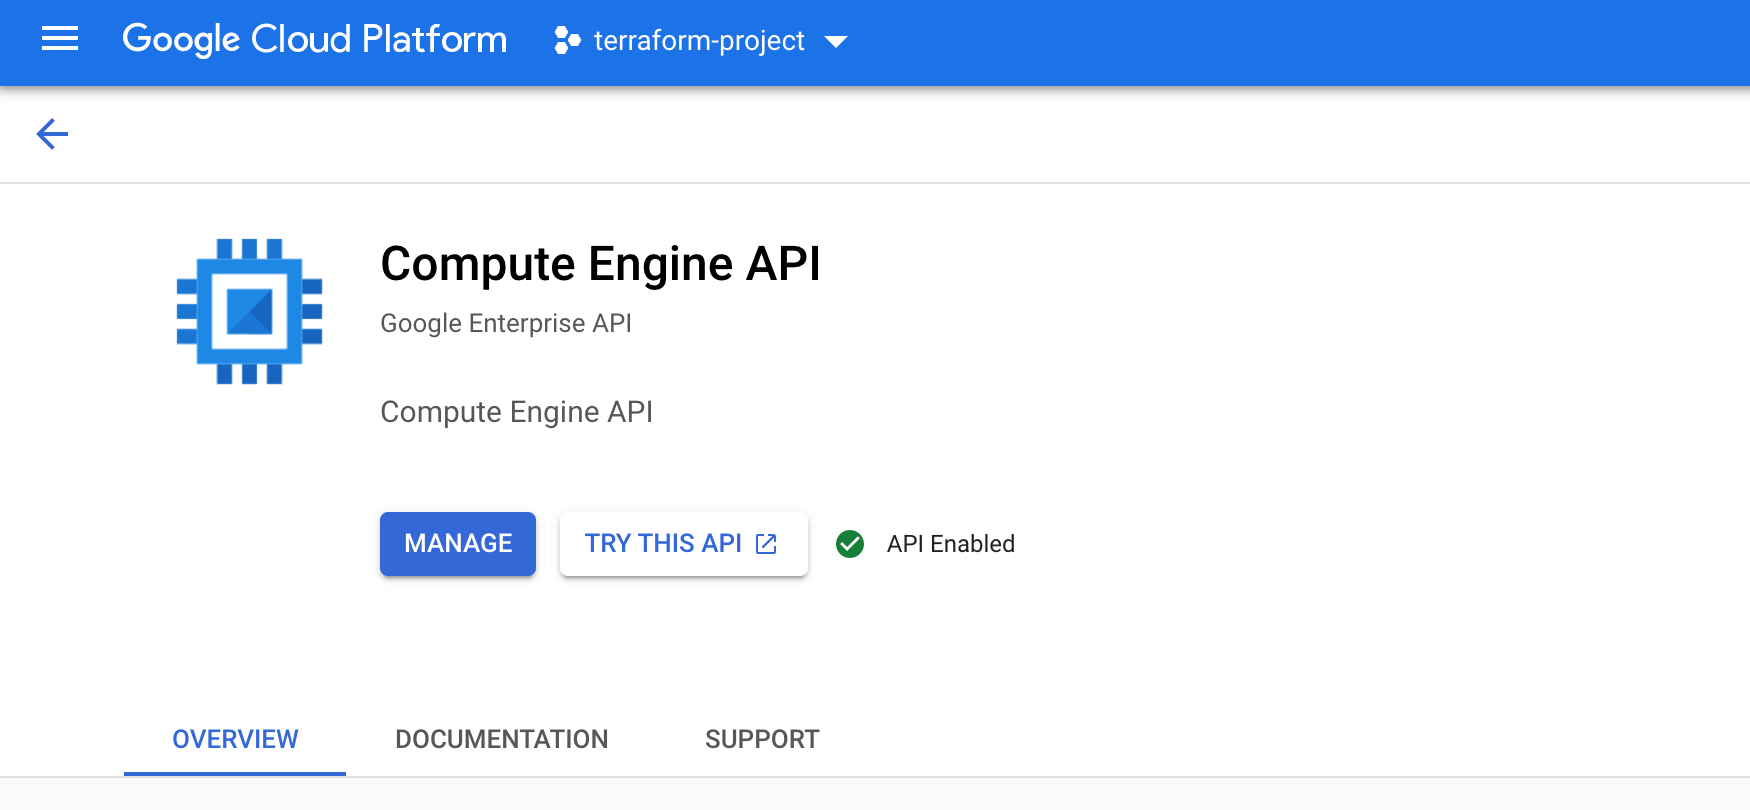This screenshot has width=1750, height=810.
Task: Switch to the OVERVIEW tab
Action: 235,739
